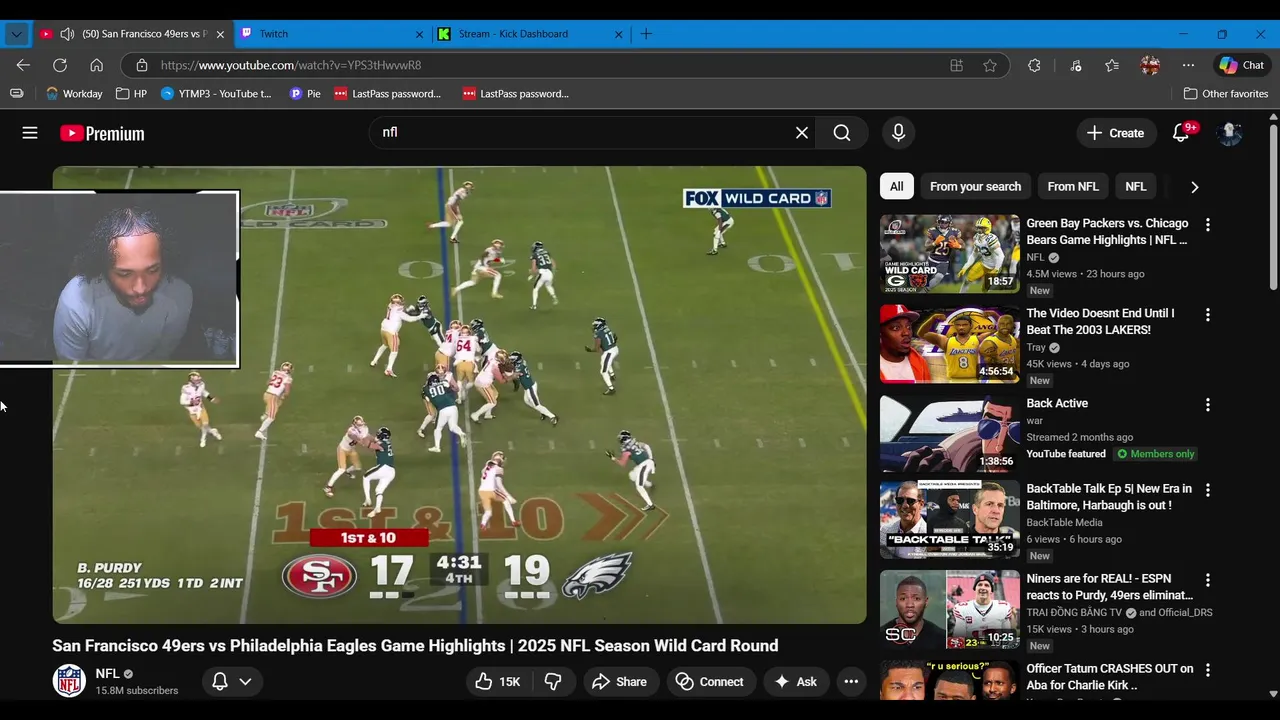Reload the current page

pos(60,65)
